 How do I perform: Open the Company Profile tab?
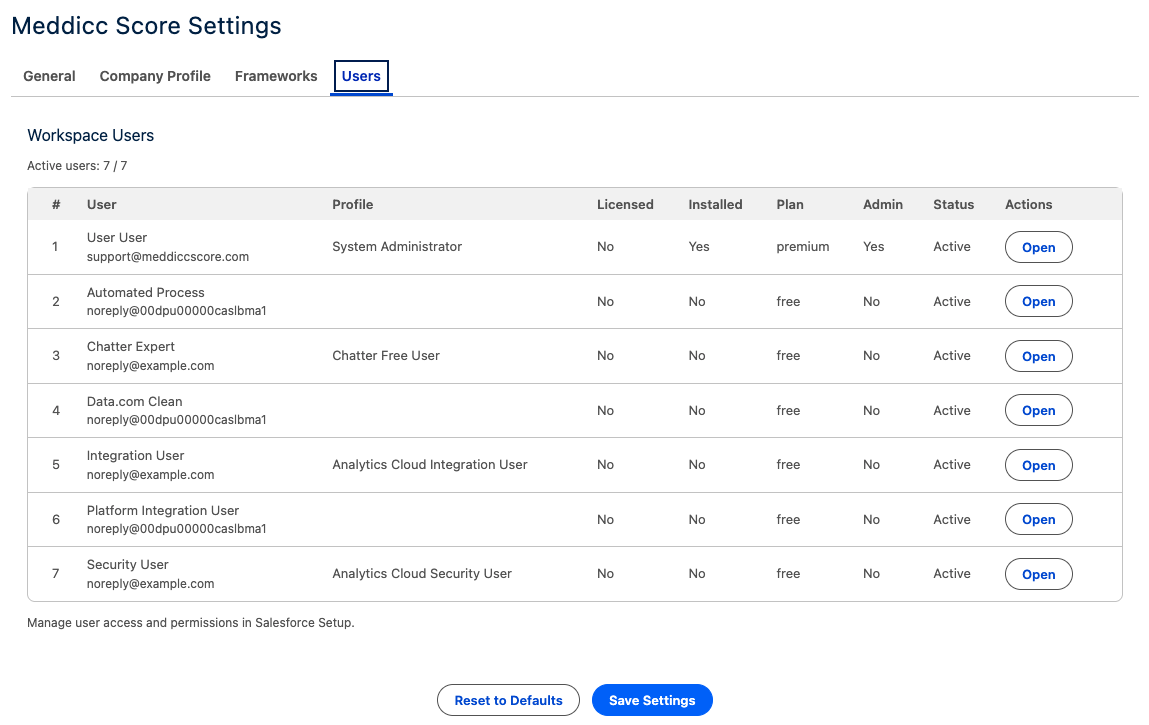(x=155, y=76)
